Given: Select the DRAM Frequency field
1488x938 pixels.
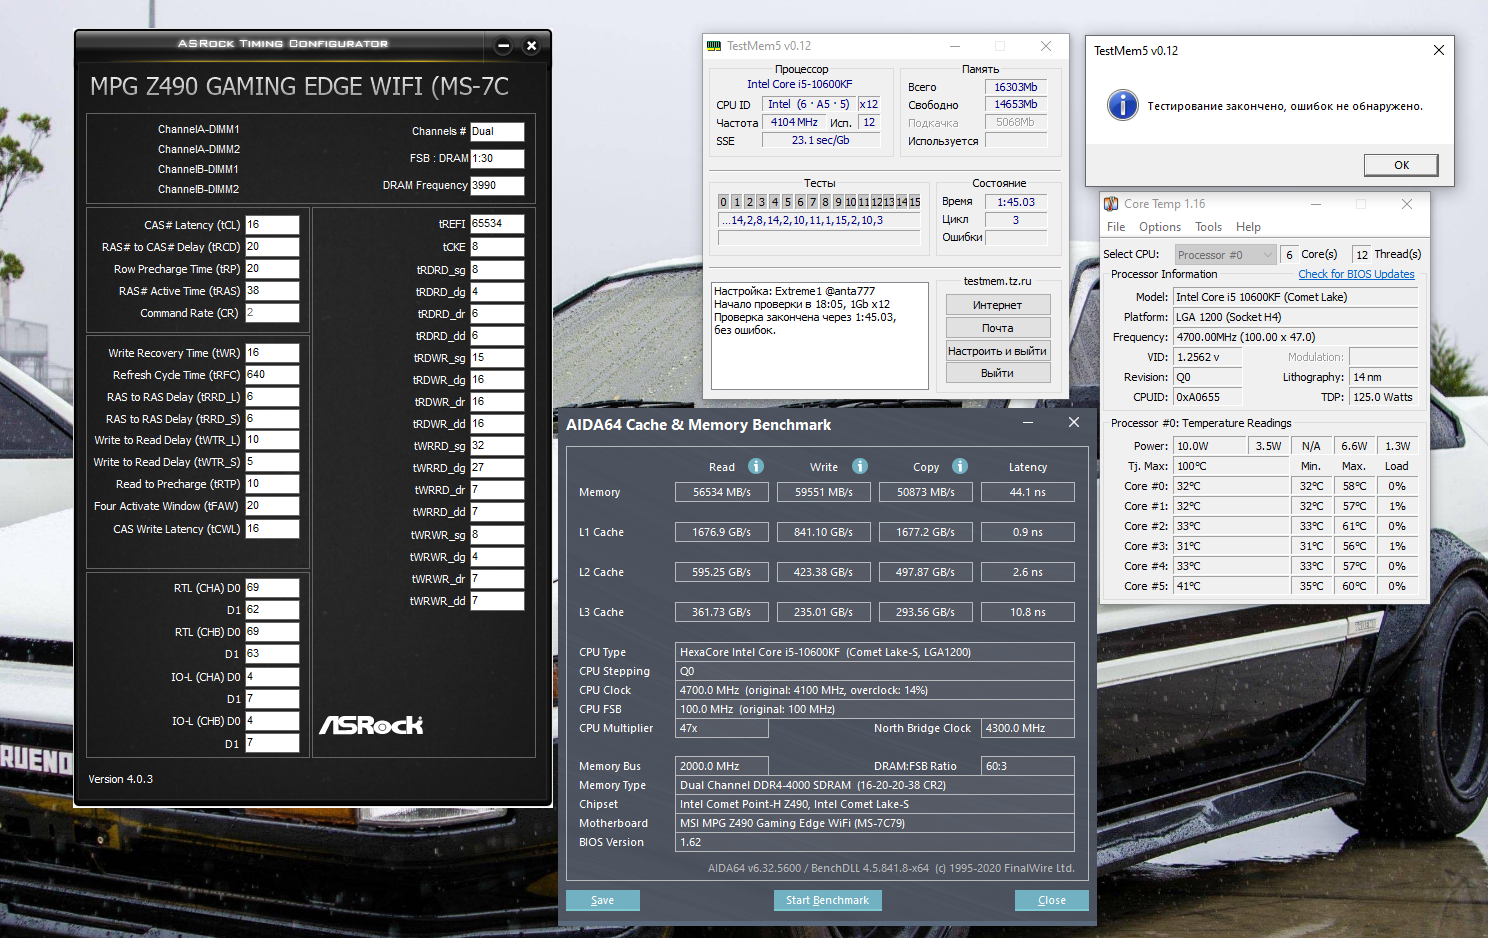Looking at the screenshot, I should click(497, 185).
